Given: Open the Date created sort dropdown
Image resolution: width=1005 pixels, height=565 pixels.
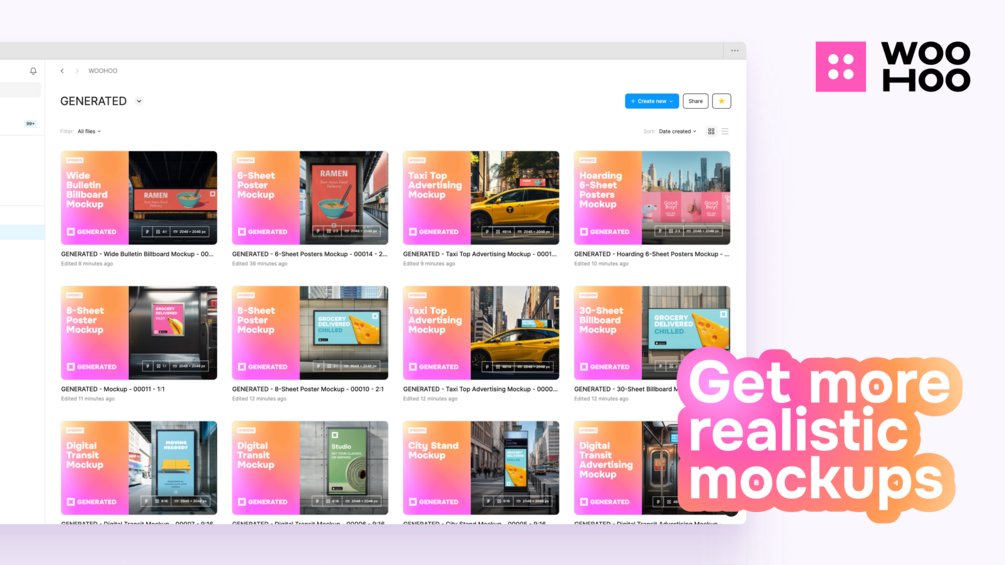Looking at the screenshot, I should click(x=677, y=131).
